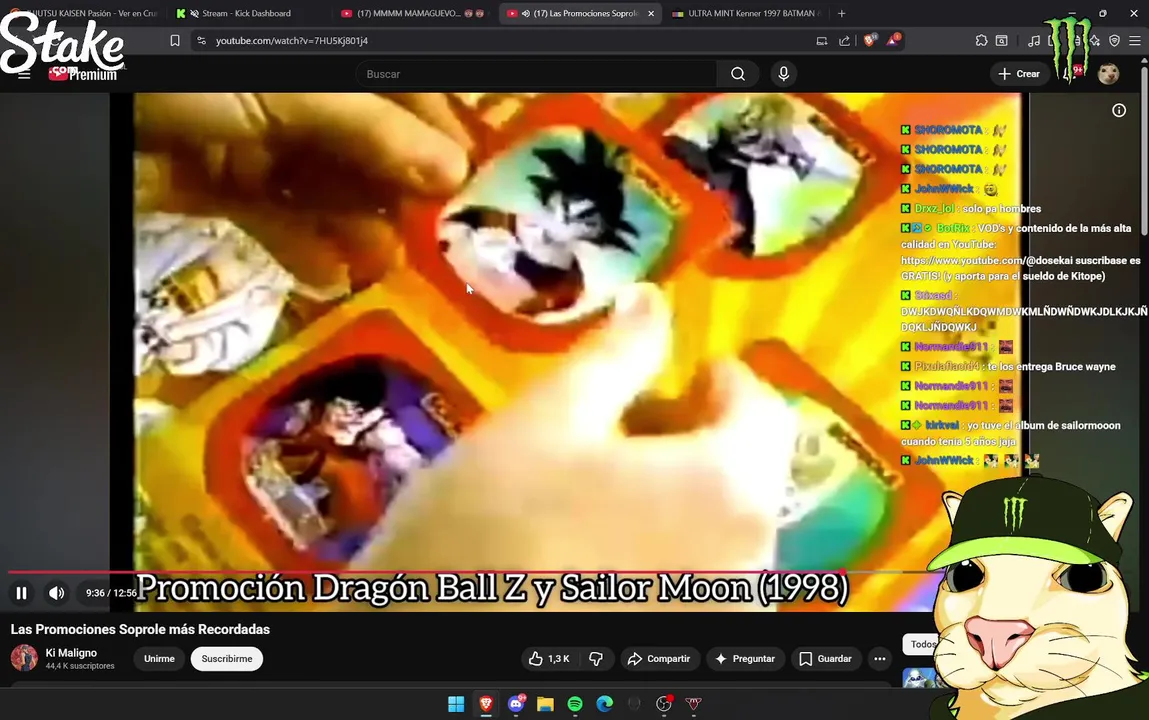Share this page via address bar icon
Viewport: 1149px width, 720px height.
(844, 41)
